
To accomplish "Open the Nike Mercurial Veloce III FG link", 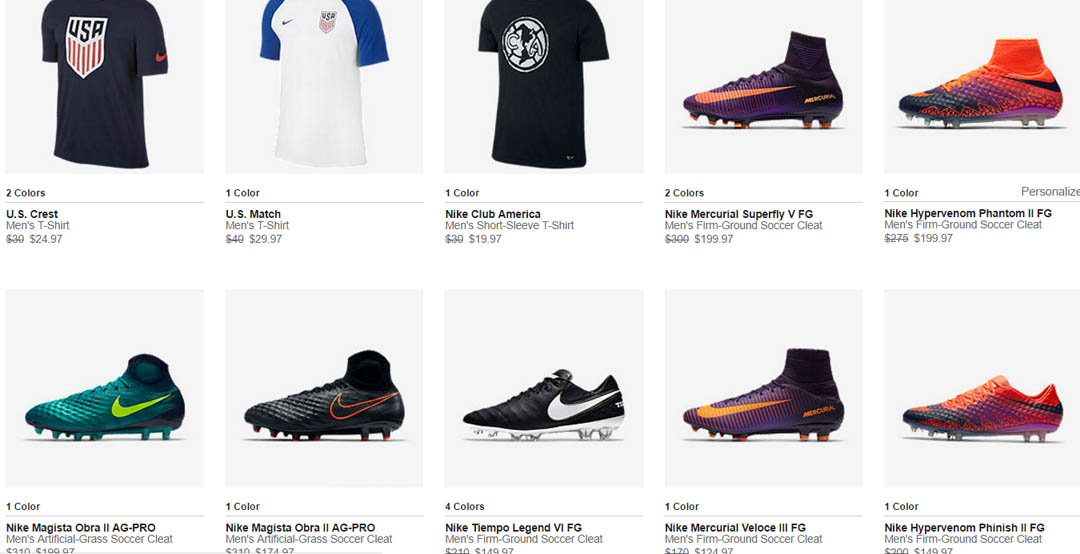I will (x=735, y=528).
